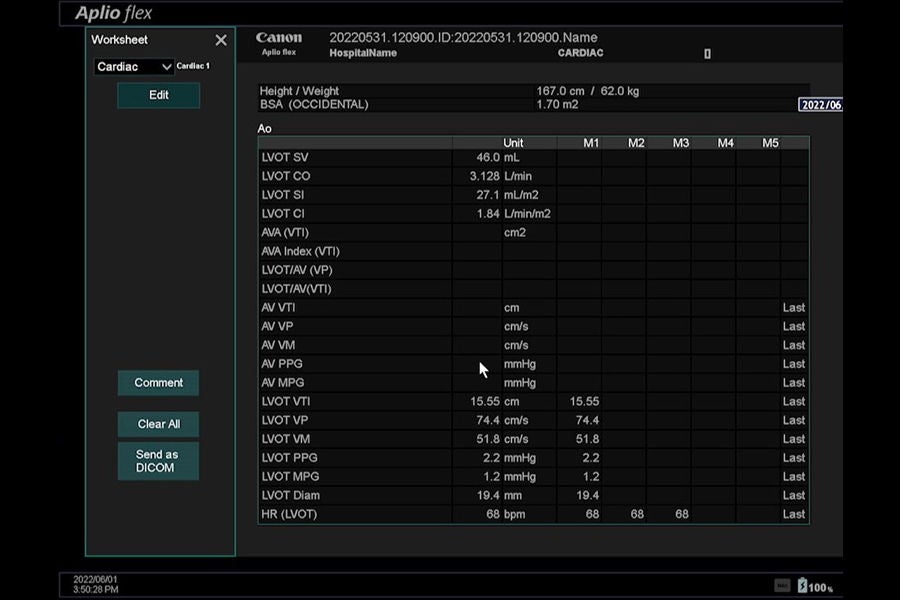Toggle Last method for LVOT VTI

794,402
